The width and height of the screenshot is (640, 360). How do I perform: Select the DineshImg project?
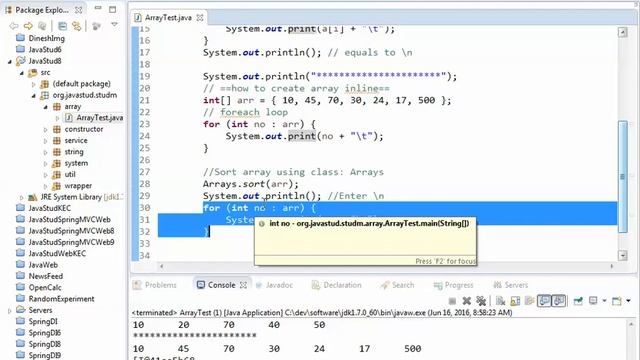coord(40,38)
